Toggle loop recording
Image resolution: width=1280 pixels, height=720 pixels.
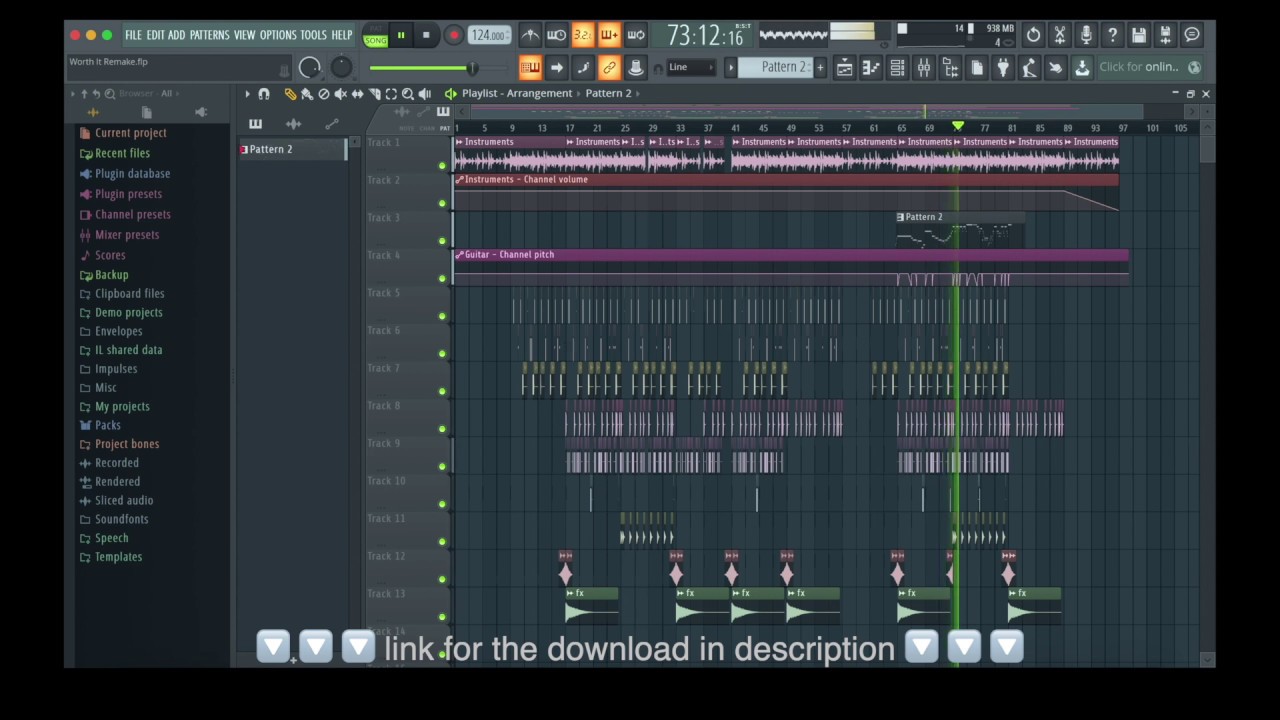coord(636,35)
